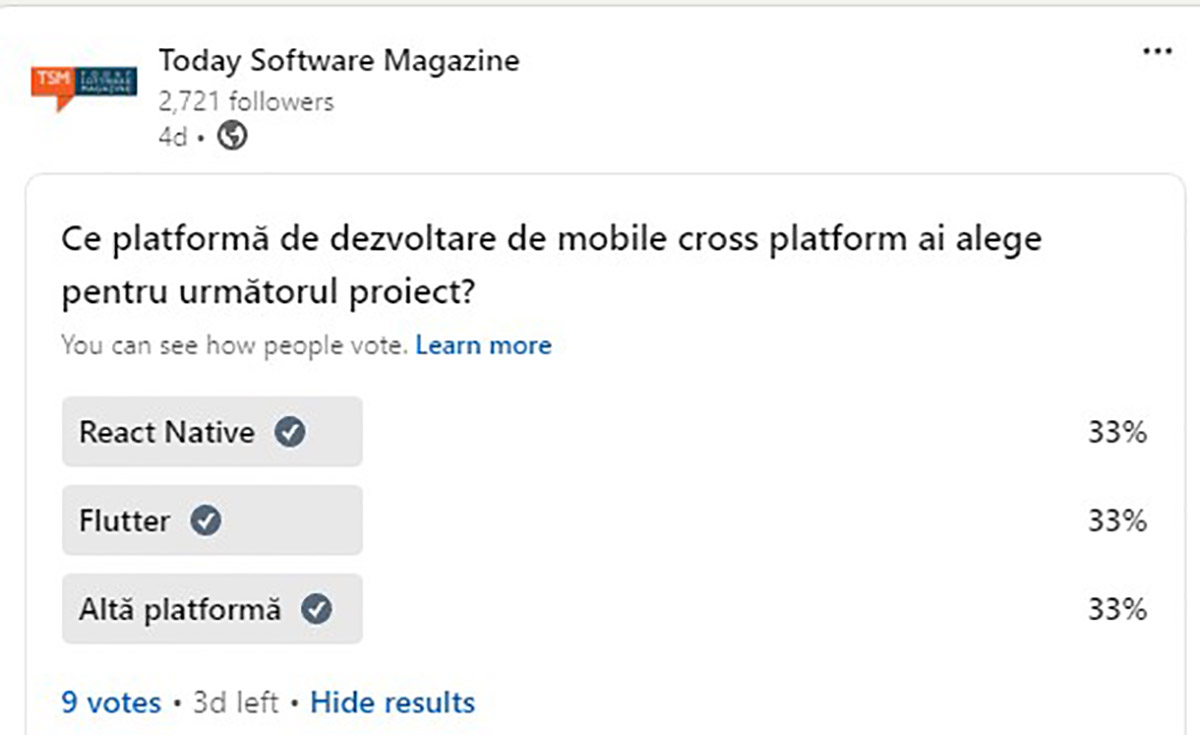Click the 2,721 followers text
Viewport: 1200px width, 735px height.
246,101
